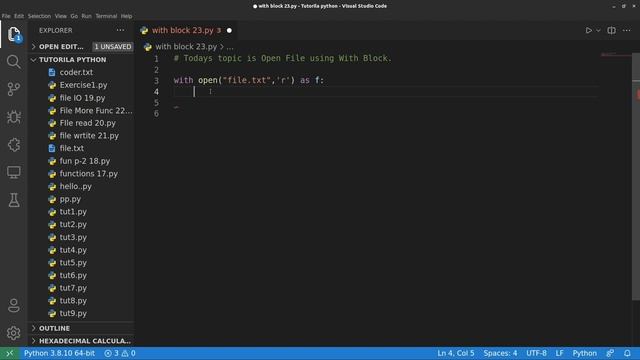Open notifications bell
The width and height of the screenshot is (640, 360).
(x=627, y=353)
